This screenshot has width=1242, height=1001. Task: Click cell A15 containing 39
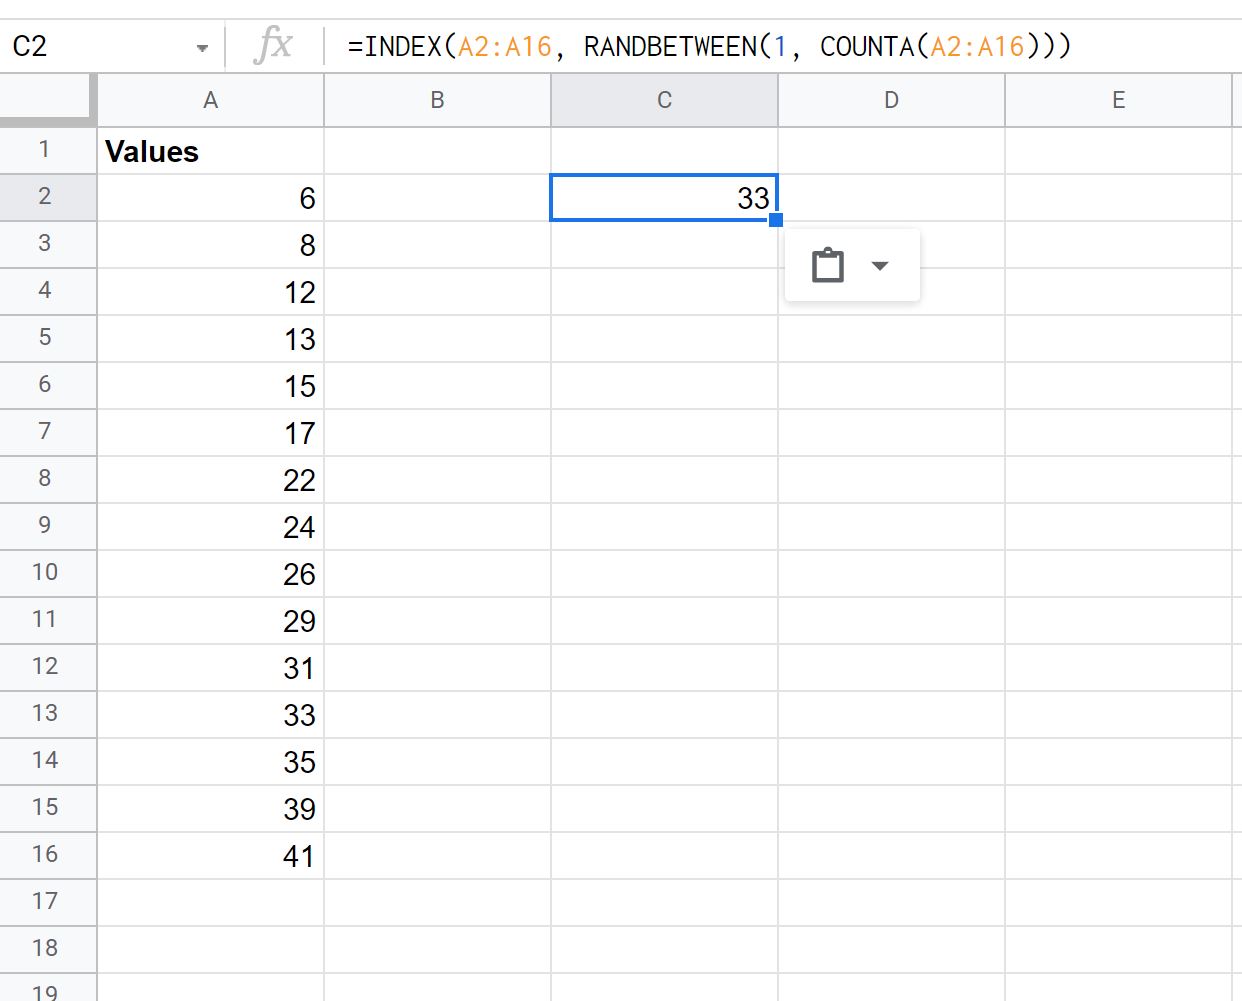210,809
